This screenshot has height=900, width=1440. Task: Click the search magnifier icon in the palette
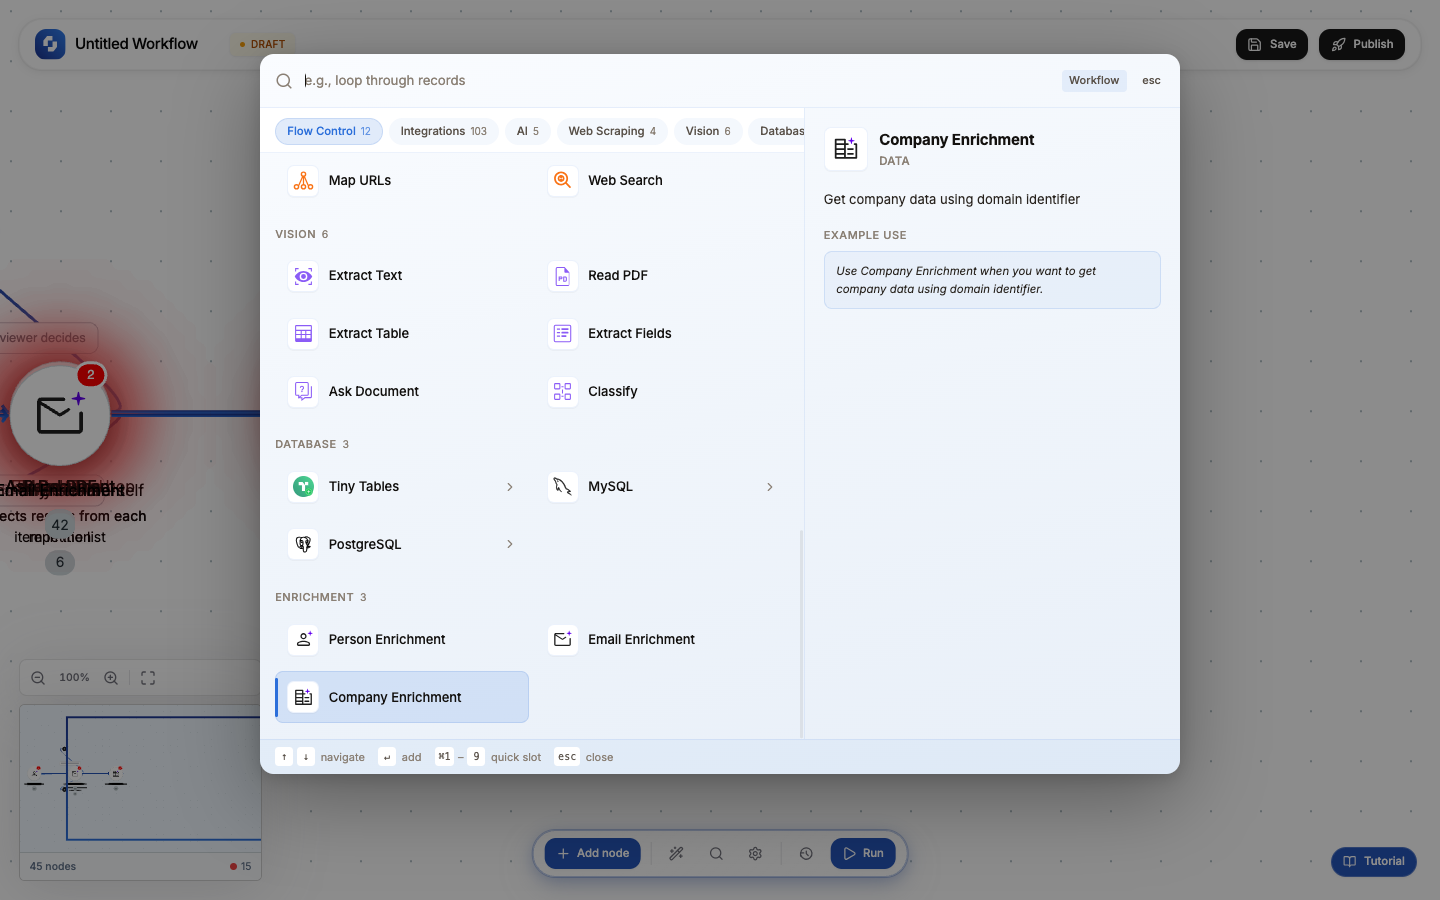[284, 81]
